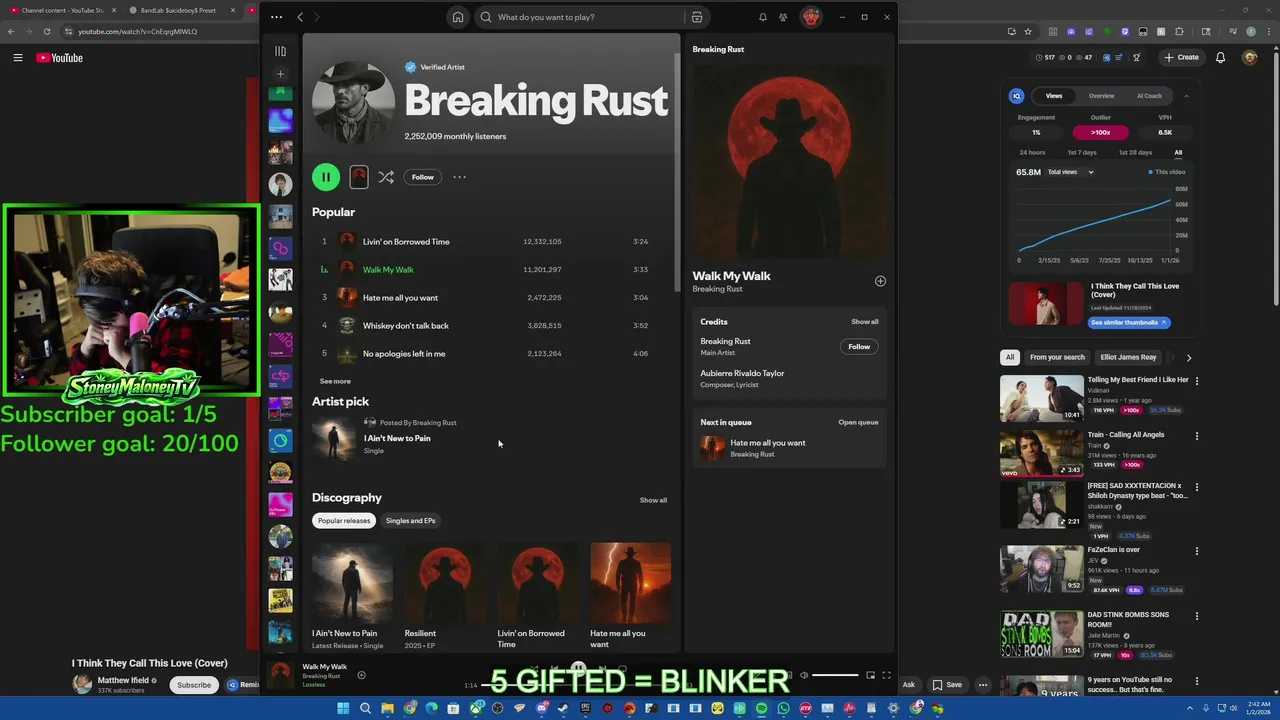Select the '24 hours' time range
1280x720 pixels.
(x=1032, y=153)
